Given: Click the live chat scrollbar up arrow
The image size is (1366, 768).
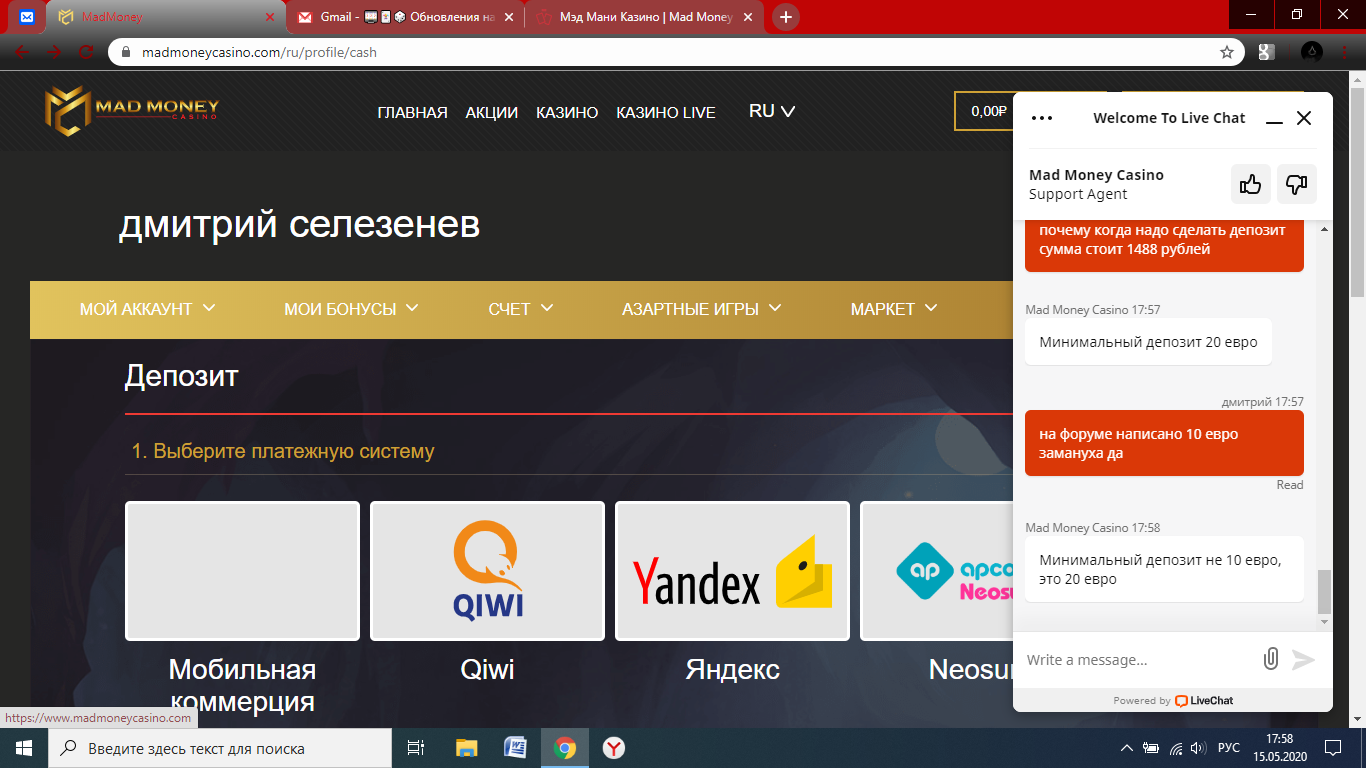Looking at the screenshot, I should click(1325, 229).
